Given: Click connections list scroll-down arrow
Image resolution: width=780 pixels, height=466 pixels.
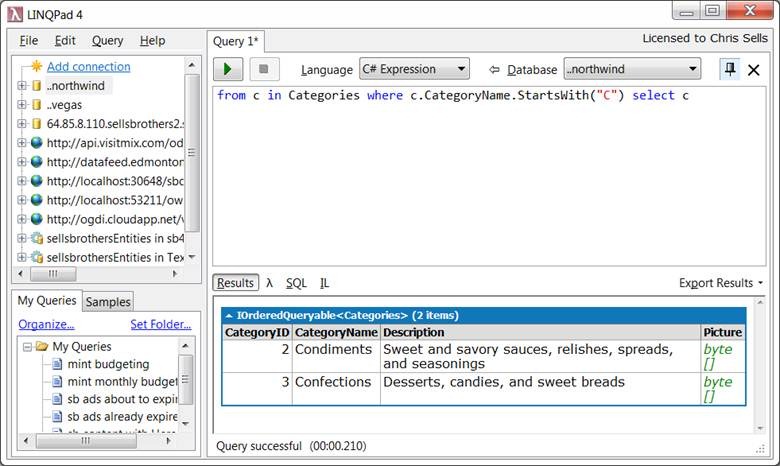Looking at the screenshot, I should 192,257.
